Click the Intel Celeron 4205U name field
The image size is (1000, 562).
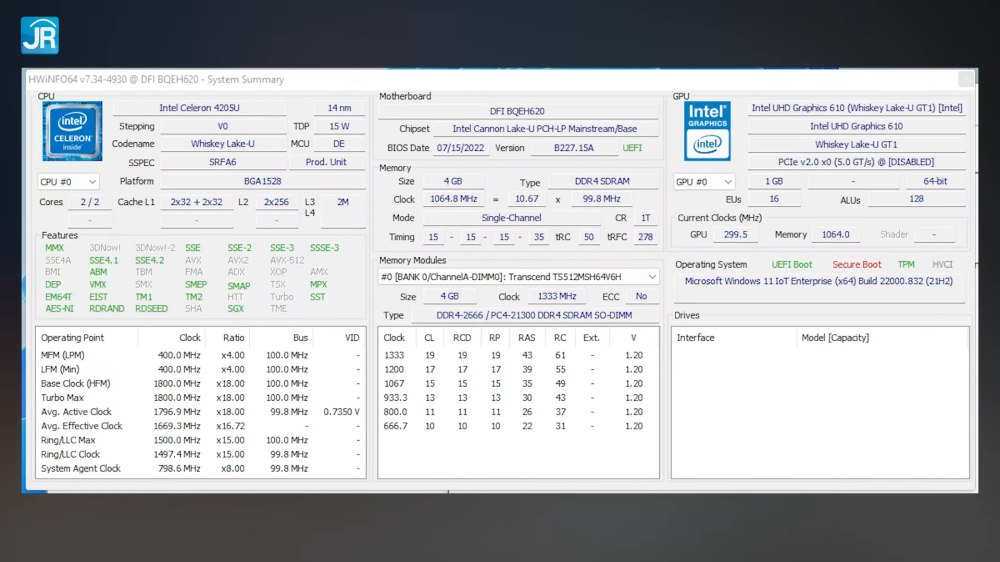(x=200, y=108)
